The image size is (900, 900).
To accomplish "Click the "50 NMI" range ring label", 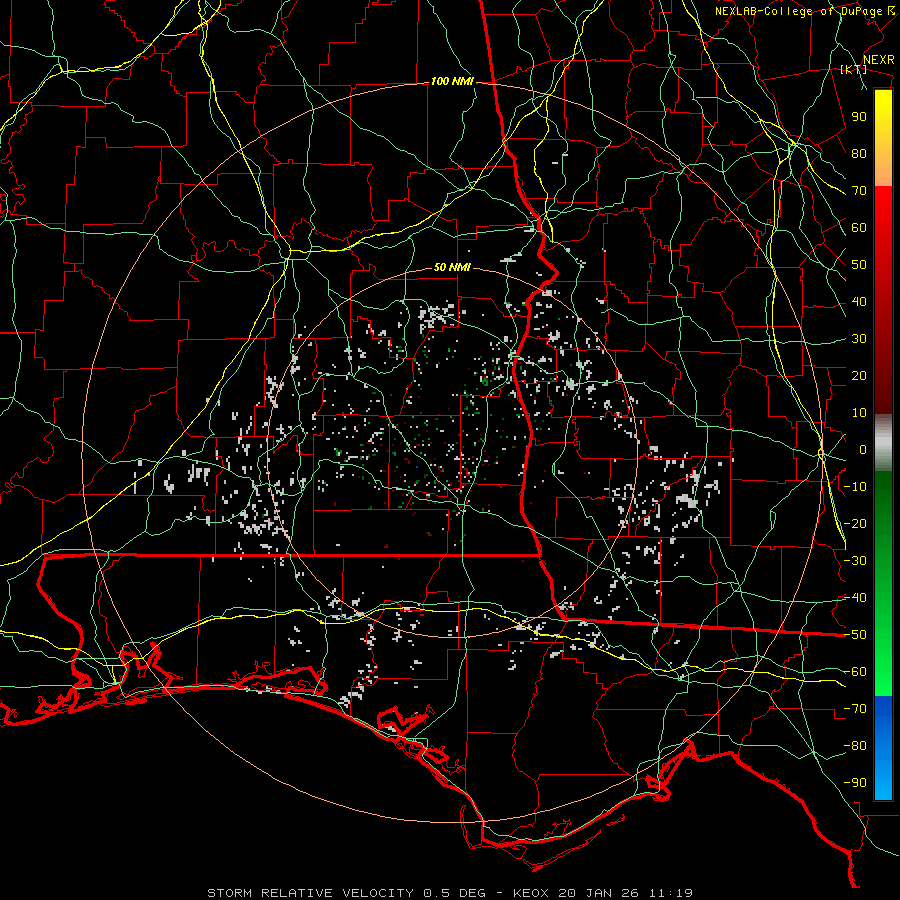I will [x=452, y=267].
